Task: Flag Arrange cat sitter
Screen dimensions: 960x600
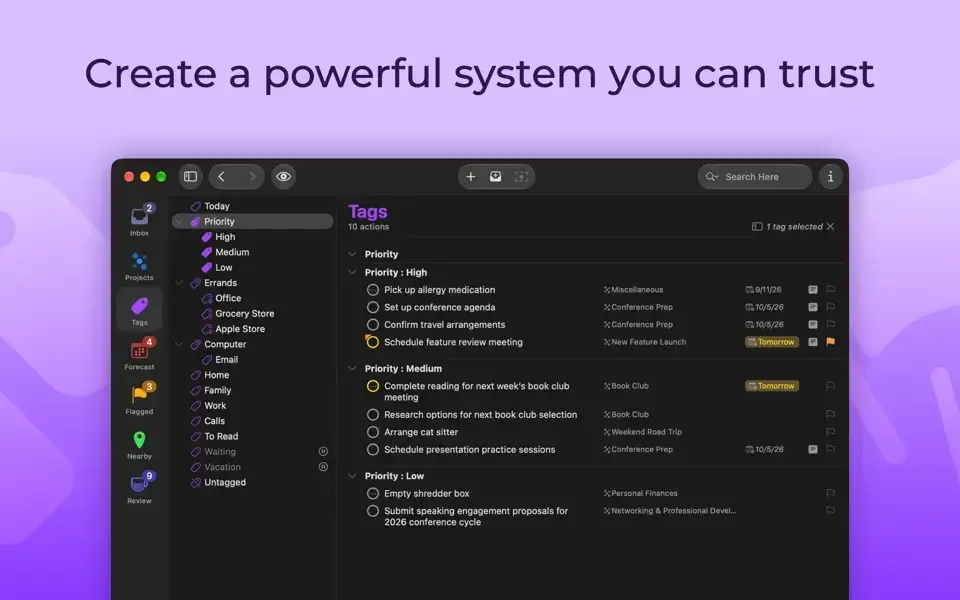Action: tap(830, 432)
